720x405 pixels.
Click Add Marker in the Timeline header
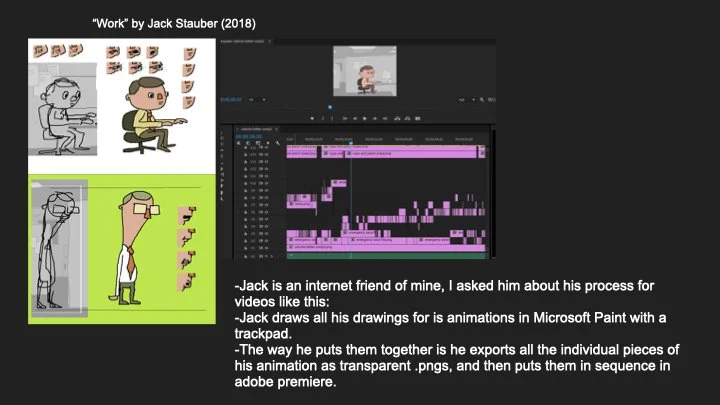[268, 143]
